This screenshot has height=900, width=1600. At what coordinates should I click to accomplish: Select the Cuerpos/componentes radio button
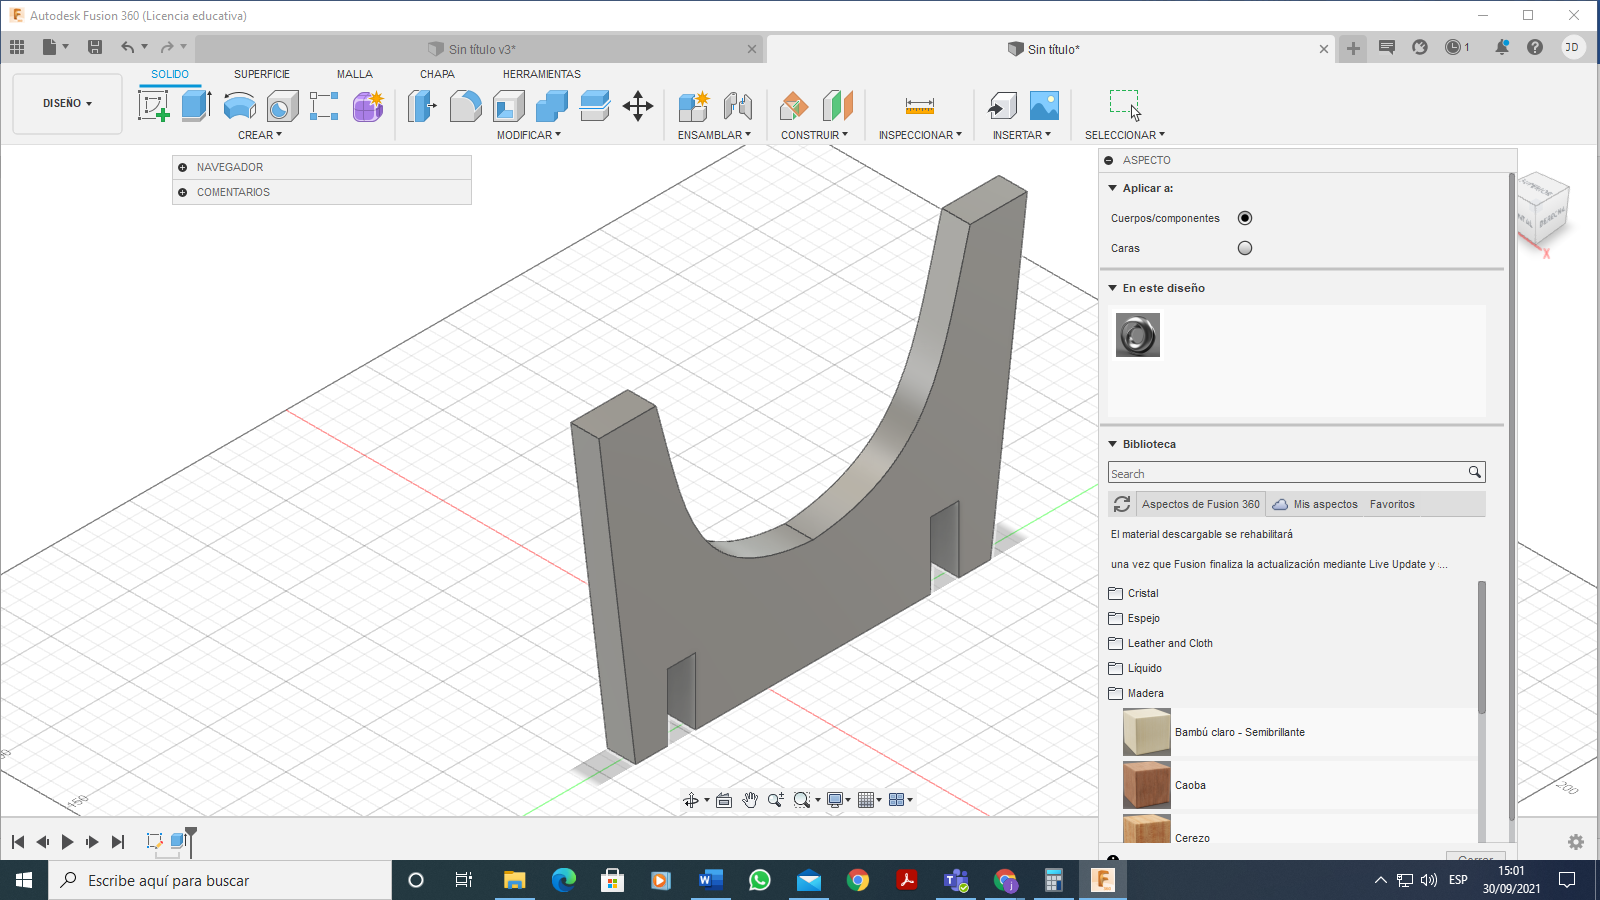(x=1245, y=218)
